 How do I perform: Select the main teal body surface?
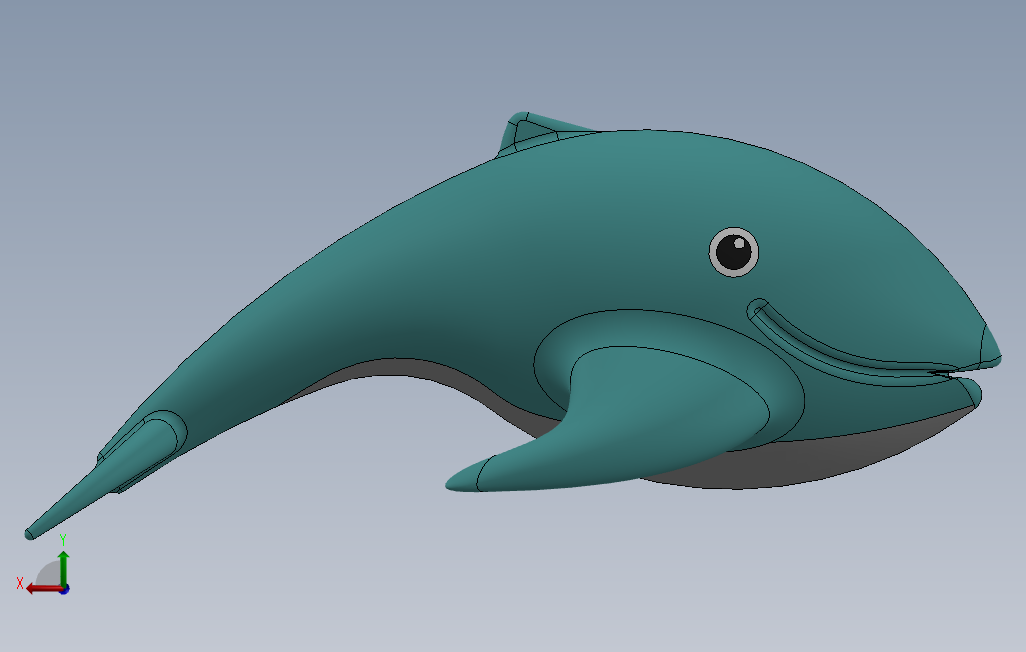click(523, 249)
